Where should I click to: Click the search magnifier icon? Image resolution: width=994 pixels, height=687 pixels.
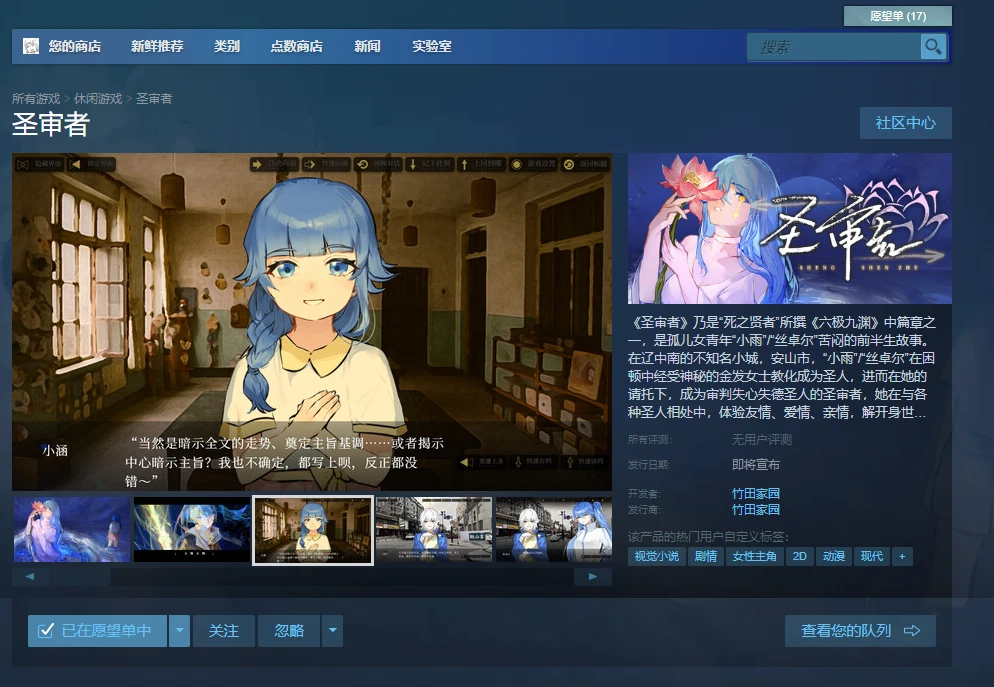(933, 46)
